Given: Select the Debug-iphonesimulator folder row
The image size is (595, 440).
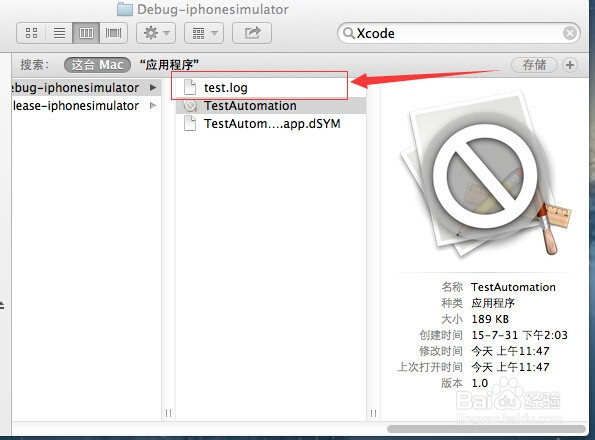Looking at the screenshot, I should point(86,88).
